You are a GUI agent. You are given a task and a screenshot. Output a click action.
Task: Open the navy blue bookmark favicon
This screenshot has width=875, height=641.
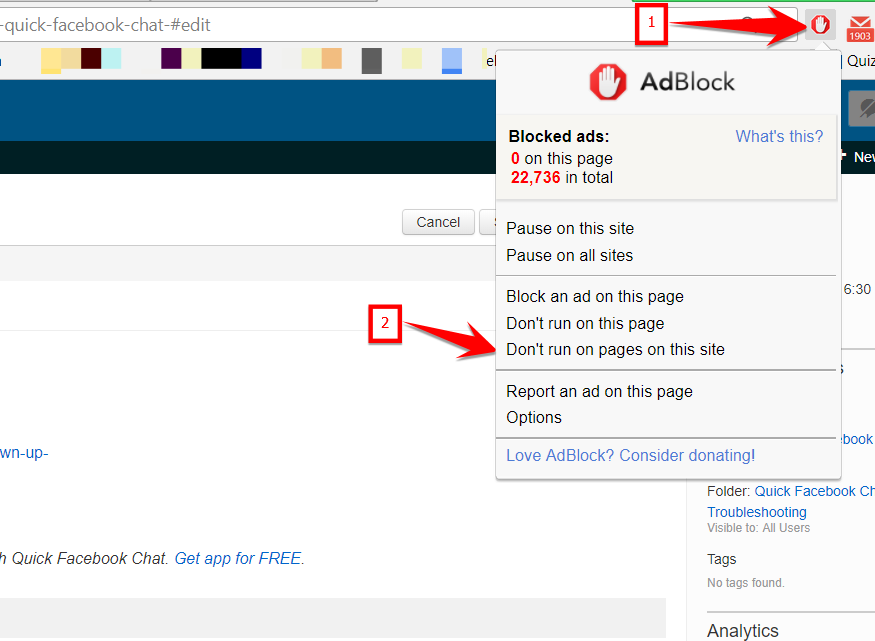click(250, 60)
